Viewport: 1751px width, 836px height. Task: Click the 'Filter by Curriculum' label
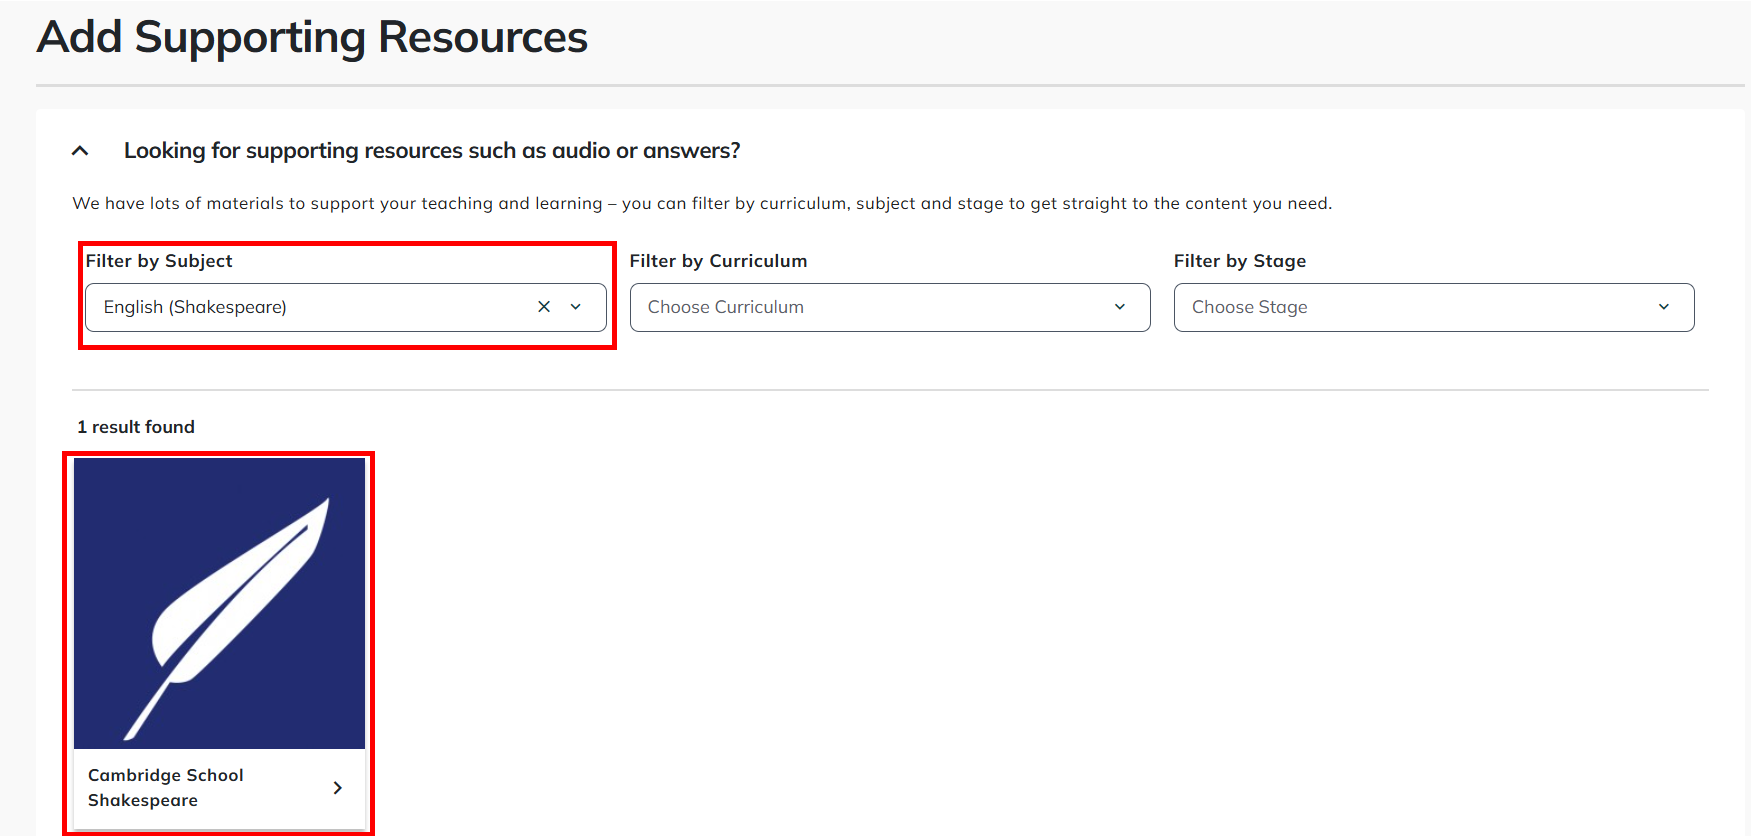click(x=718, y=261)
